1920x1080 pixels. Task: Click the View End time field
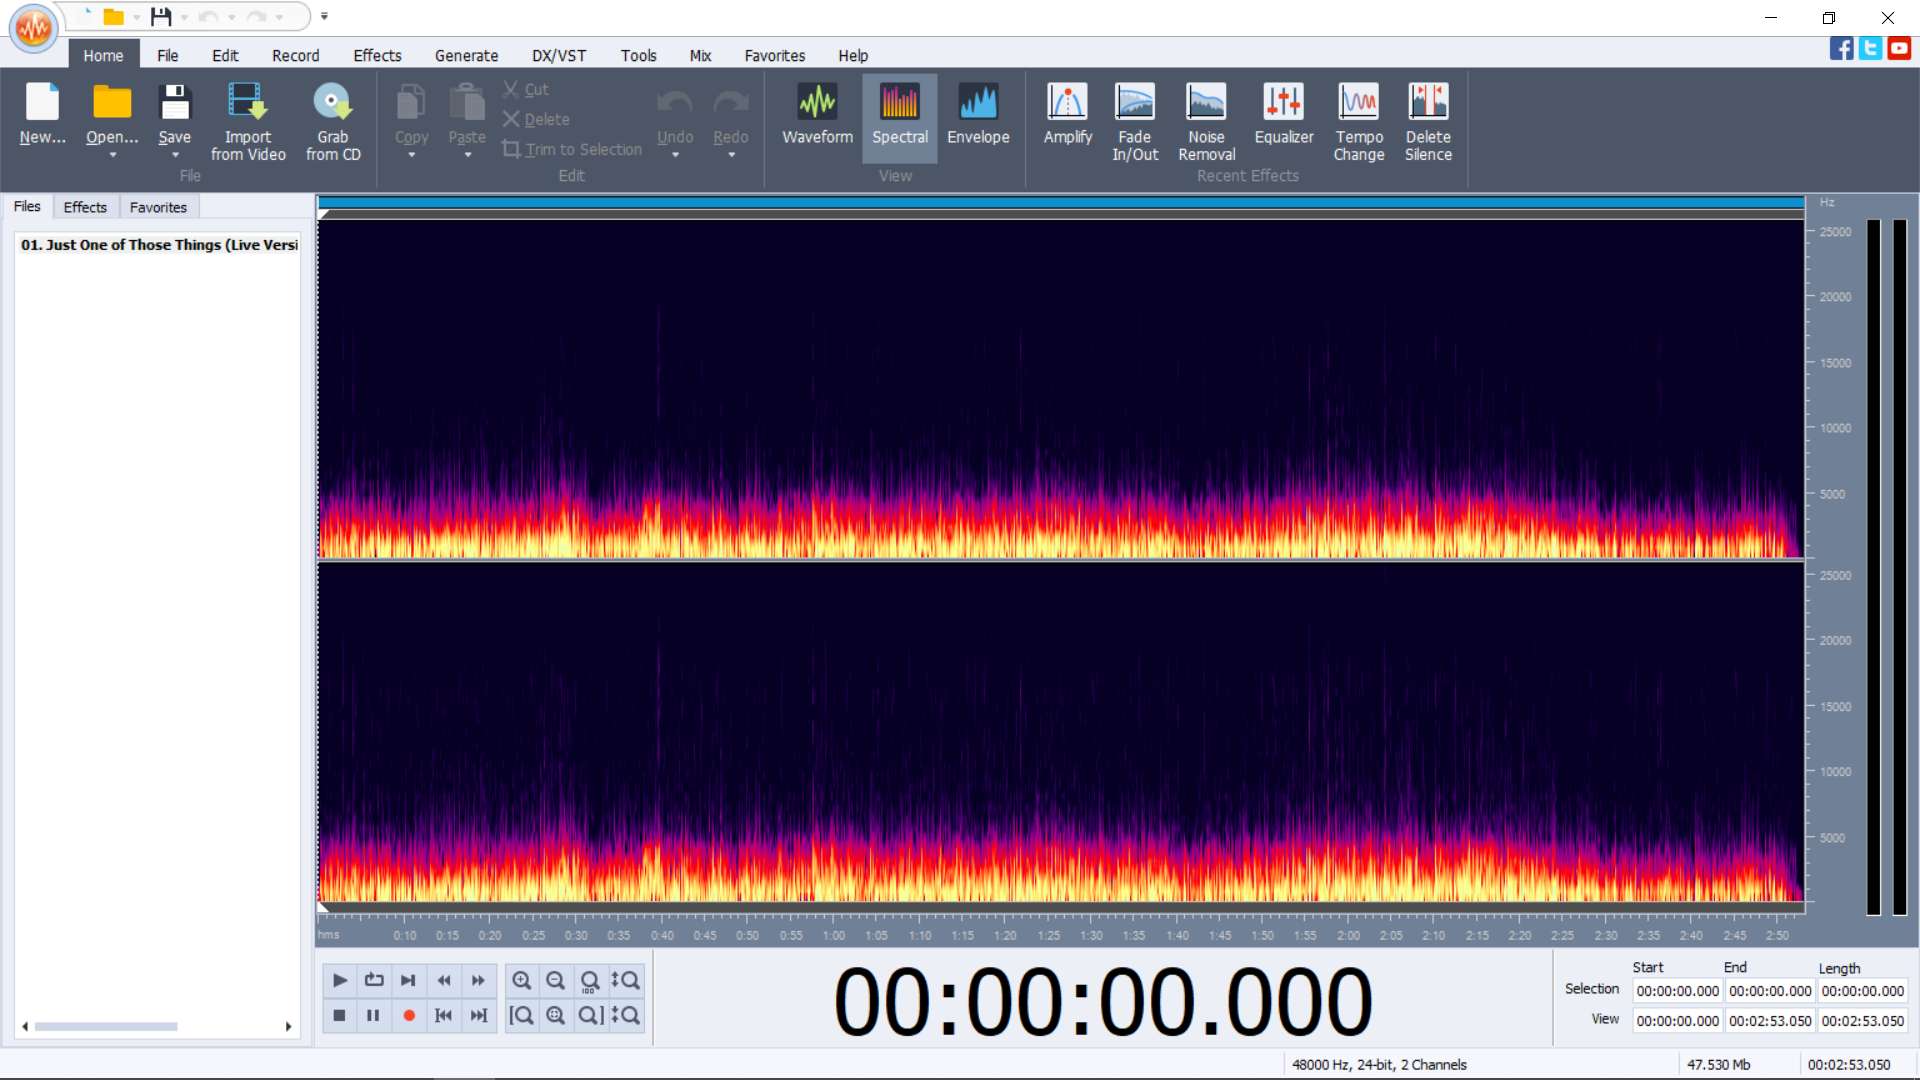(x=1769, y=1021)
